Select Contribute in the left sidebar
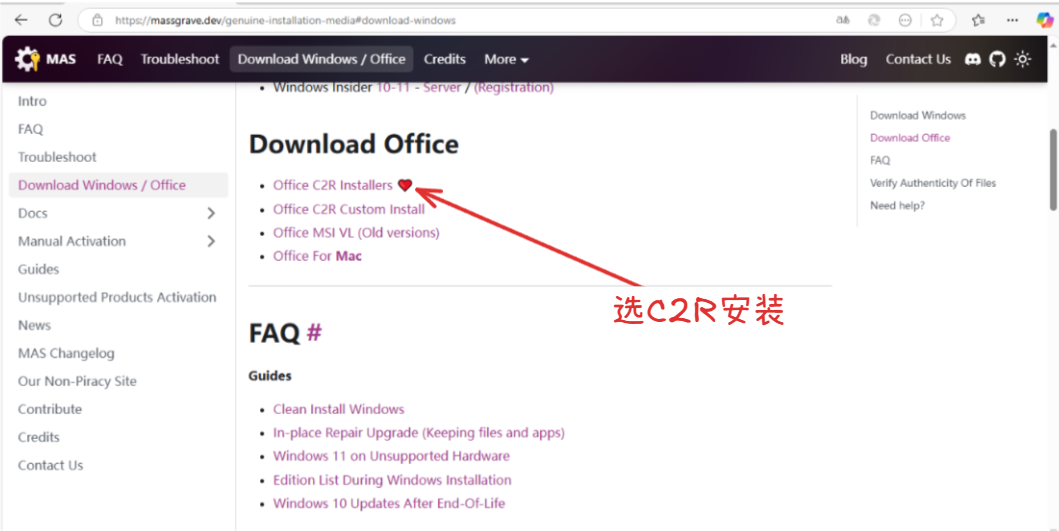Viewport: 1059px width, 531px height. click(x=50, y=409)
